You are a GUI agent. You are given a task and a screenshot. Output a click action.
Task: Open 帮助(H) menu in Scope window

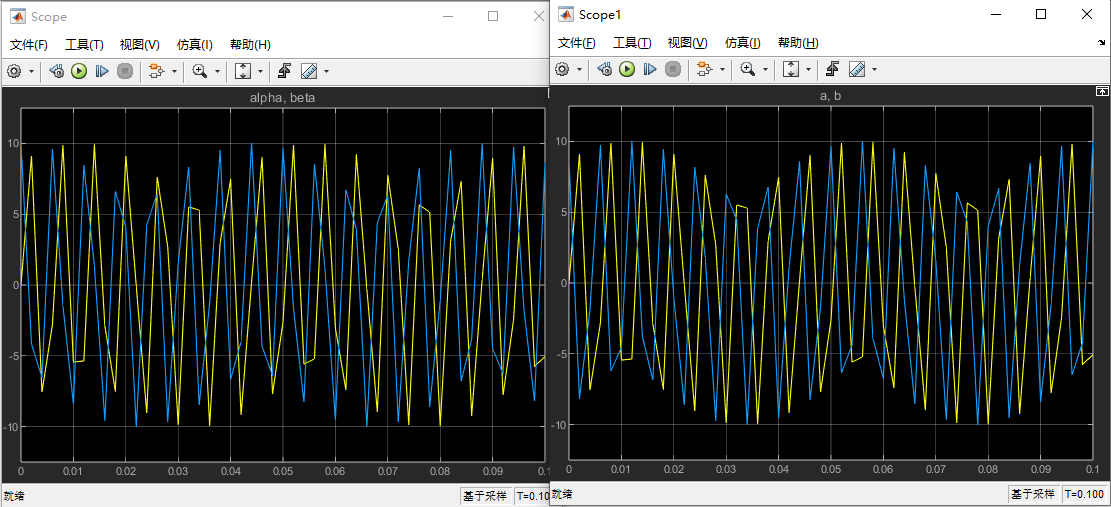[250, 45]
